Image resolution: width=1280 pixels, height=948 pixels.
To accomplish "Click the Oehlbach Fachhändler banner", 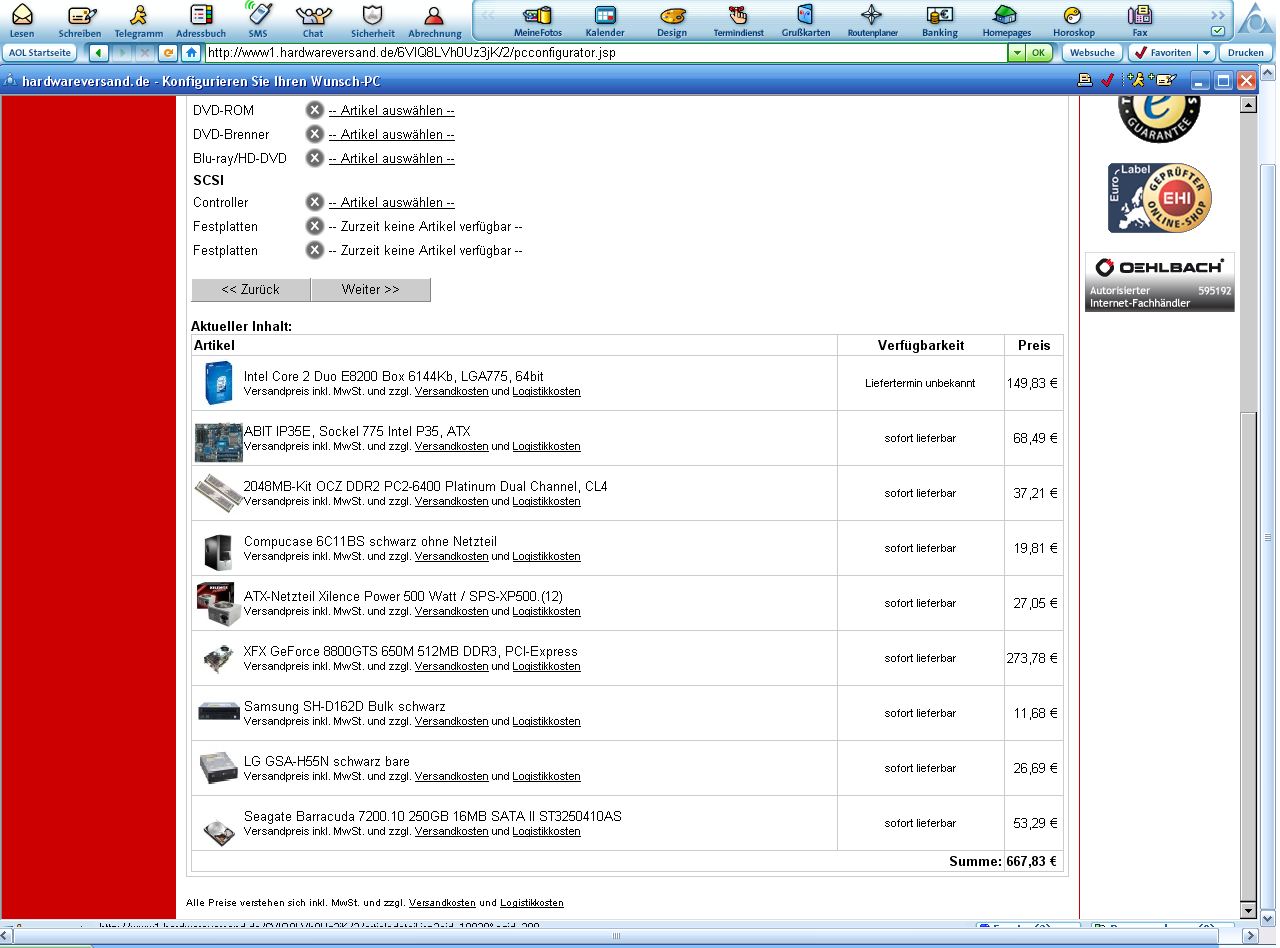I will pos(1160,282).
